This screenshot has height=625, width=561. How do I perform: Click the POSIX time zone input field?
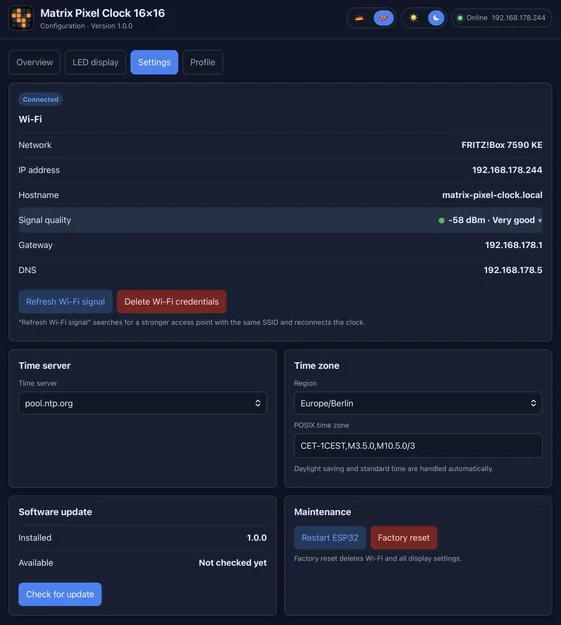[x=418, y=446]
